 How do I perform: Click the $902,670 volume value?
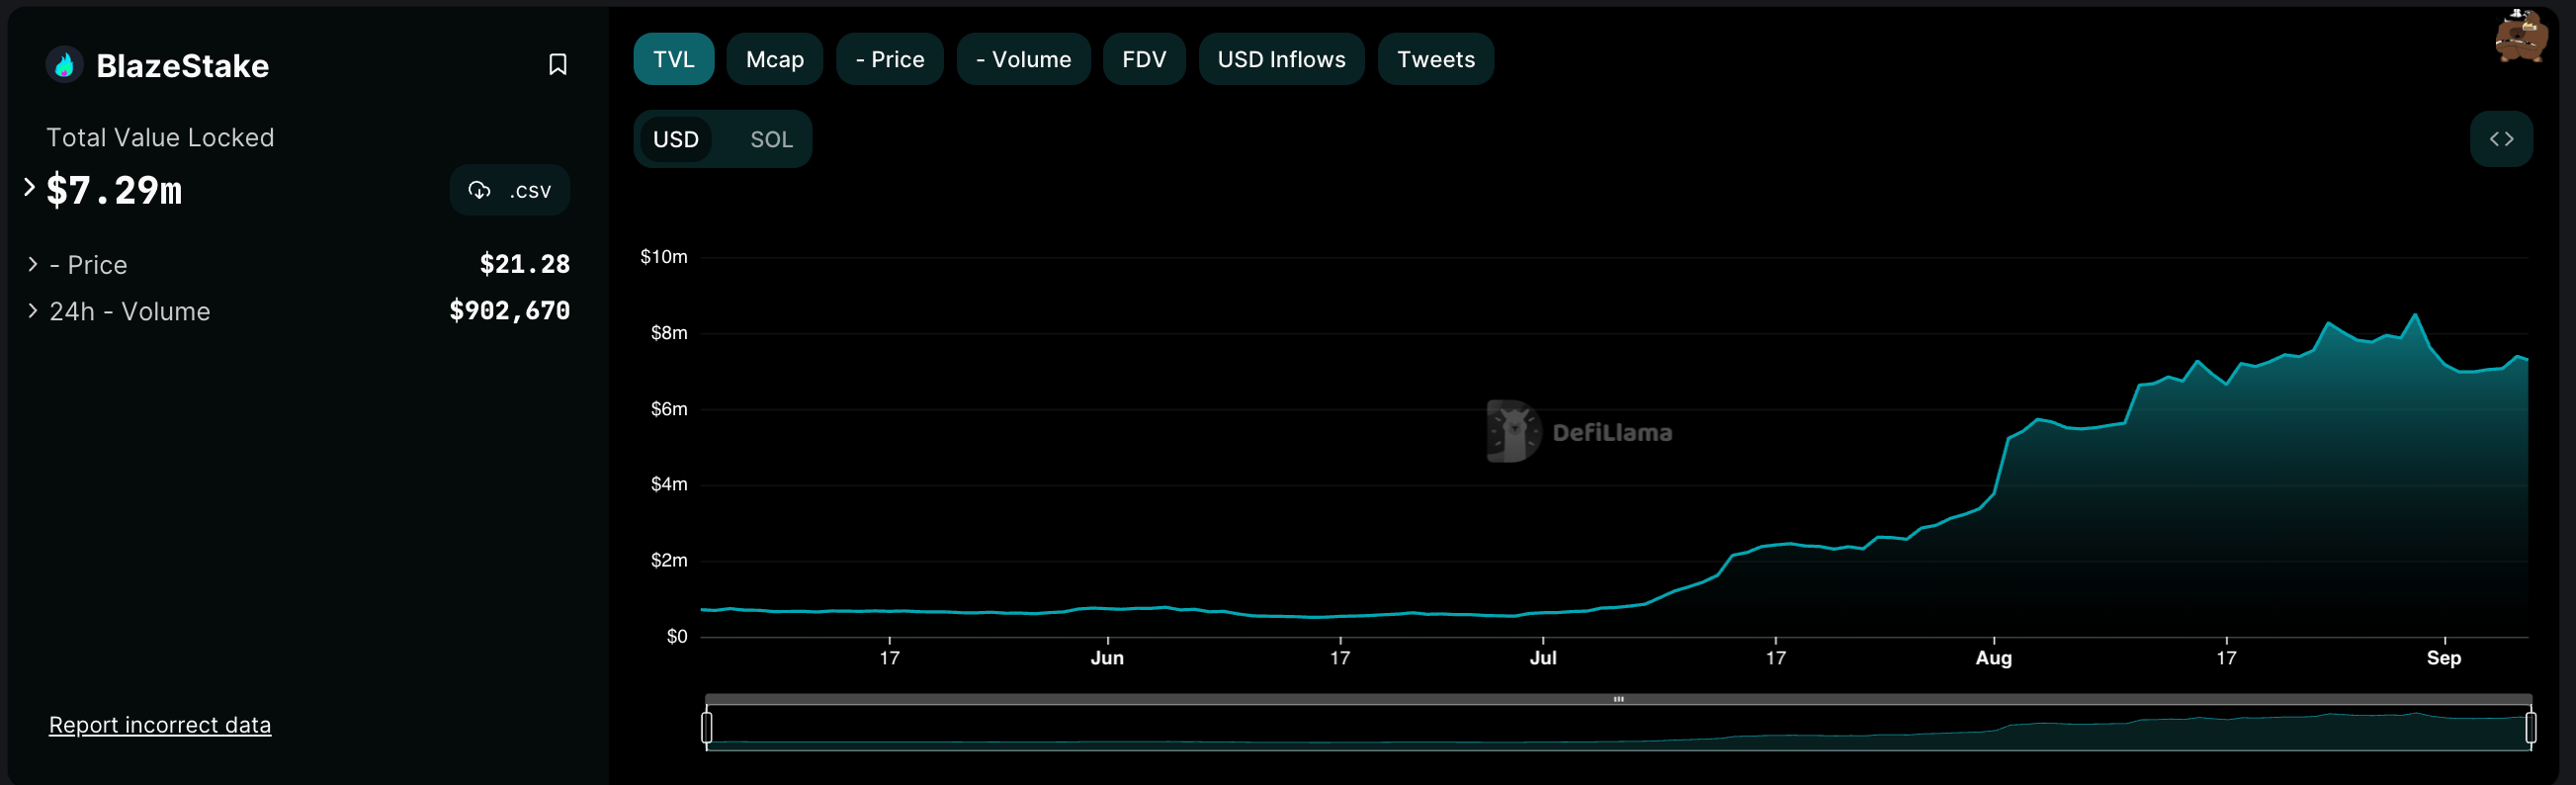point(510,311)
